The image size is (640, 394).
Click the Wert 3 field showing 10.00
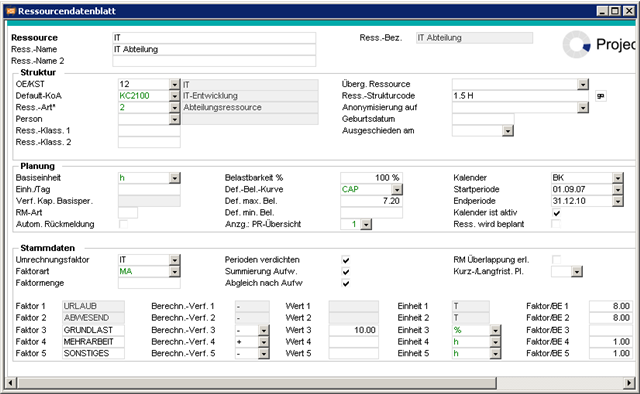click(353, 330)
